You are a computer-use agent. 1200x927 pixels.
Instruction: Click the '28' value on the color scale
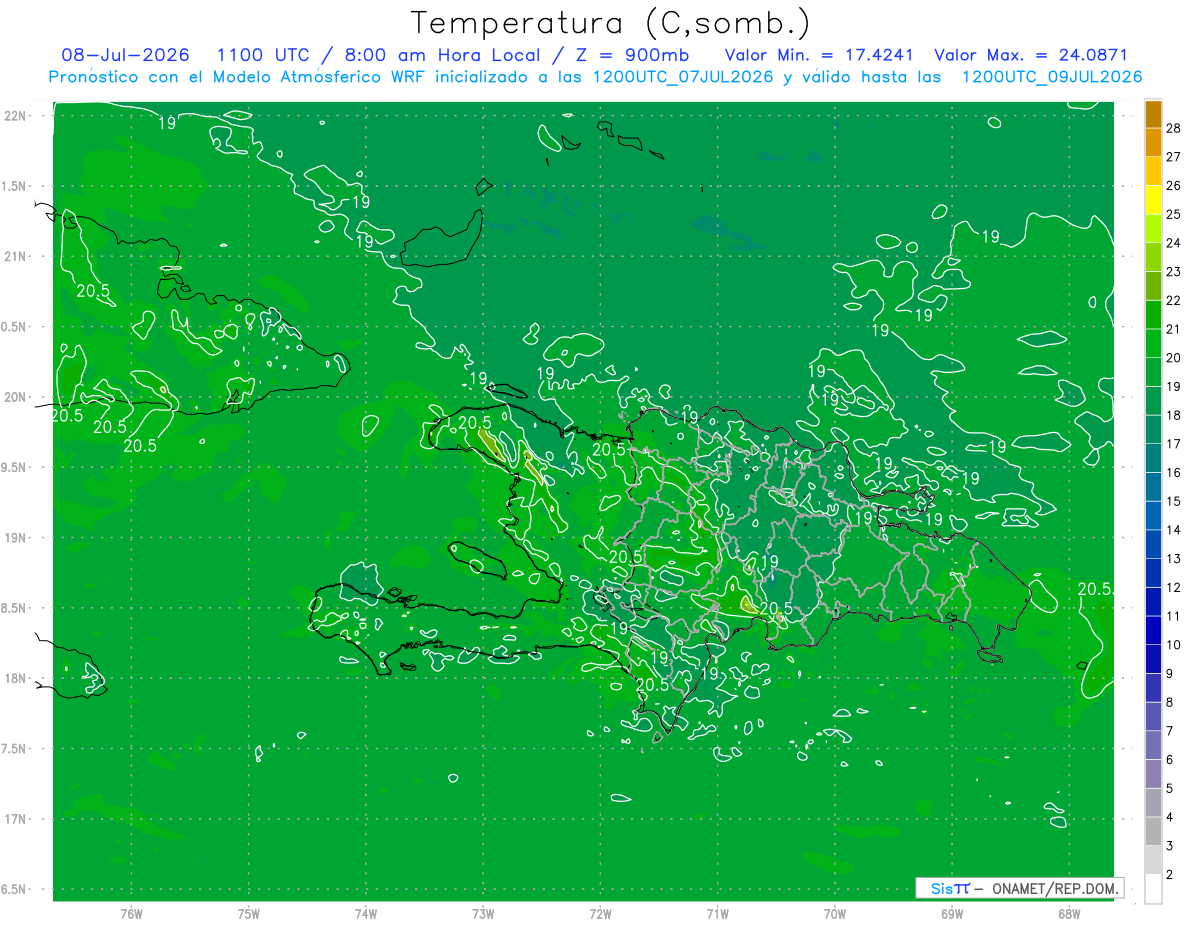pyautogui.click(x=1173, y=128)
